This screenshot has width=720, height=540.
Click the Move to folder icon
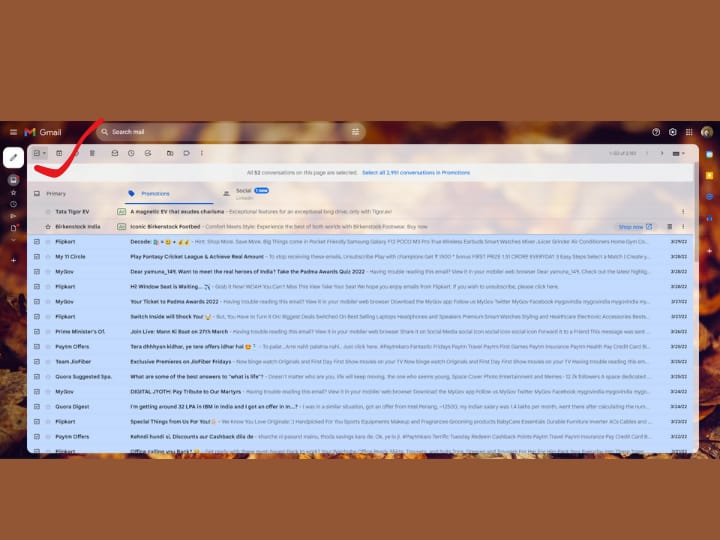[169, 153]
